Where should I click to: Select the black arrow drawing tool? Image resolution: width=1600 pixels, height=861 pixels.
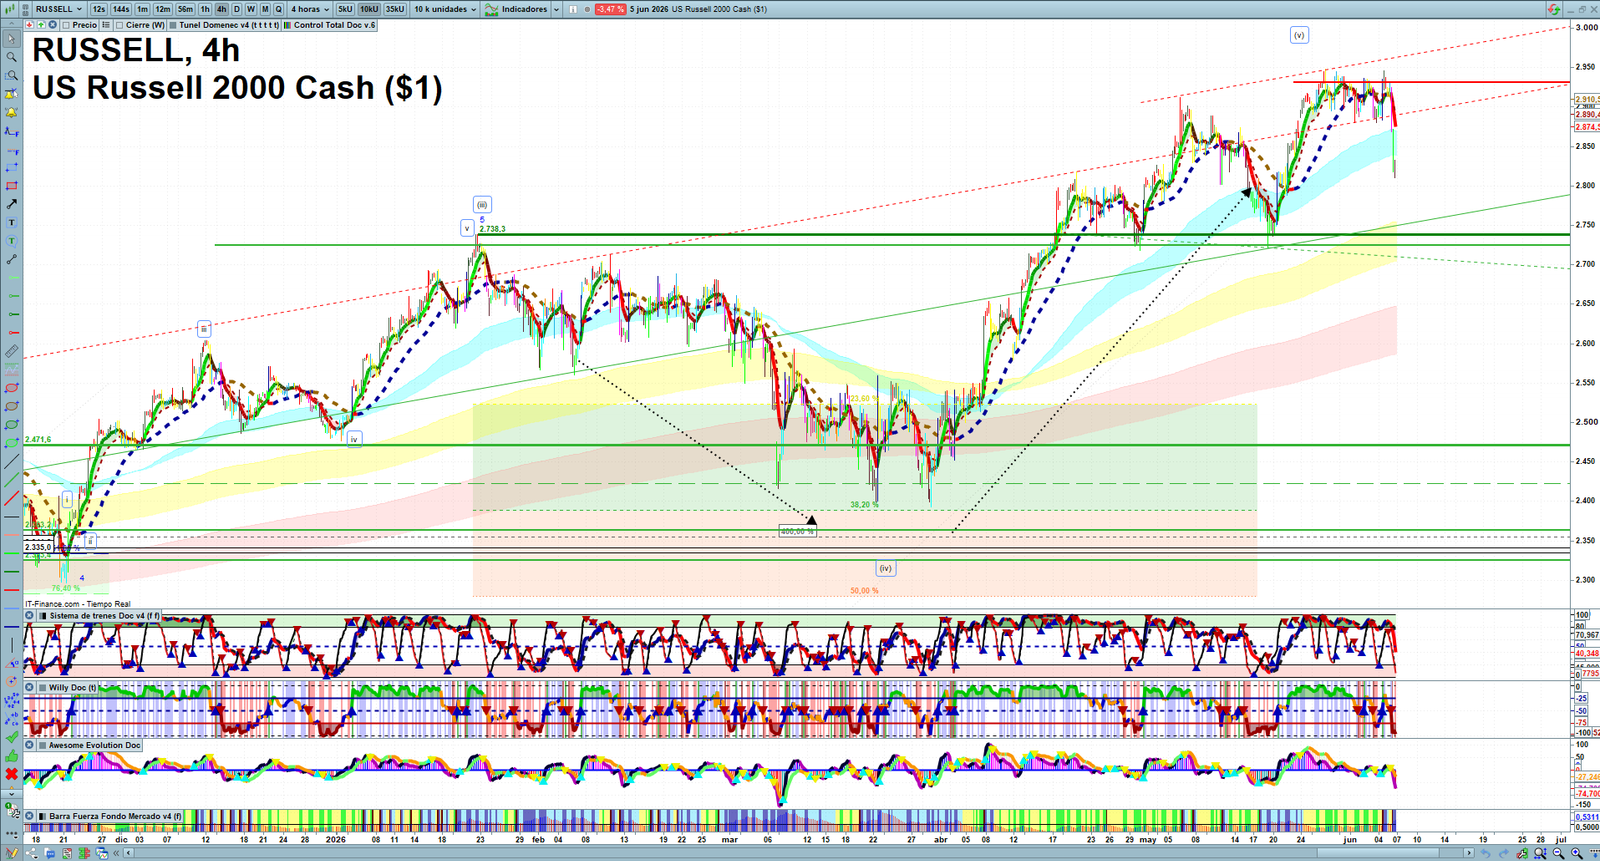(12, 204)
